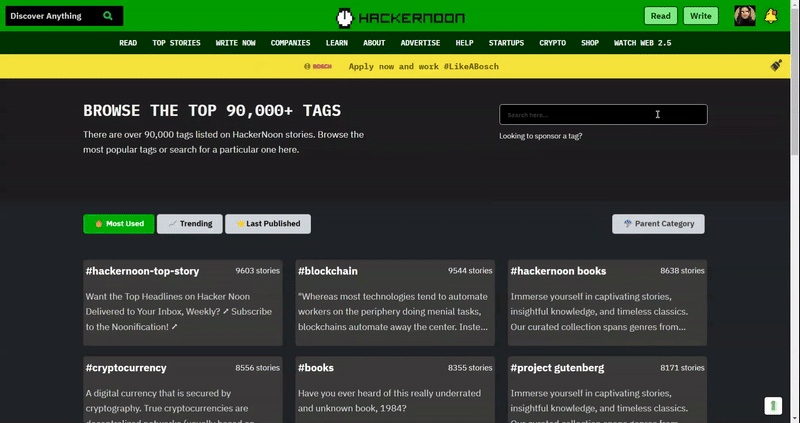
Task: Click the '8355 stories' count
Action: 470,368
